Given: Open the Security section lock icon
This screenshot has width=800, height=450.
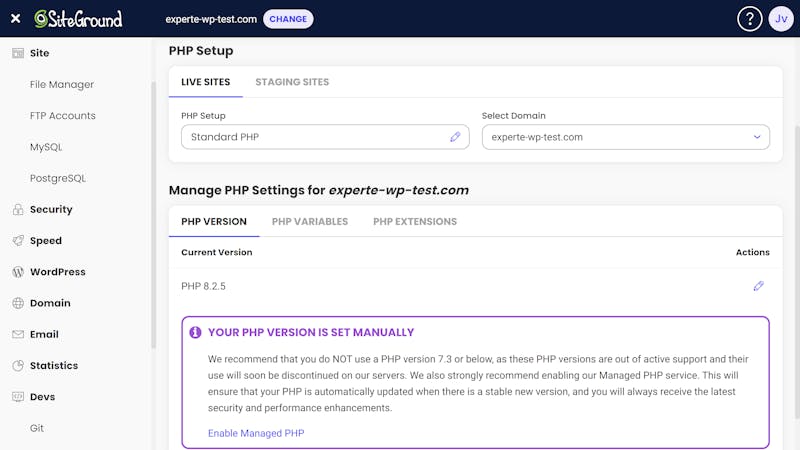Looking at the screenshot, I should 18,209.
